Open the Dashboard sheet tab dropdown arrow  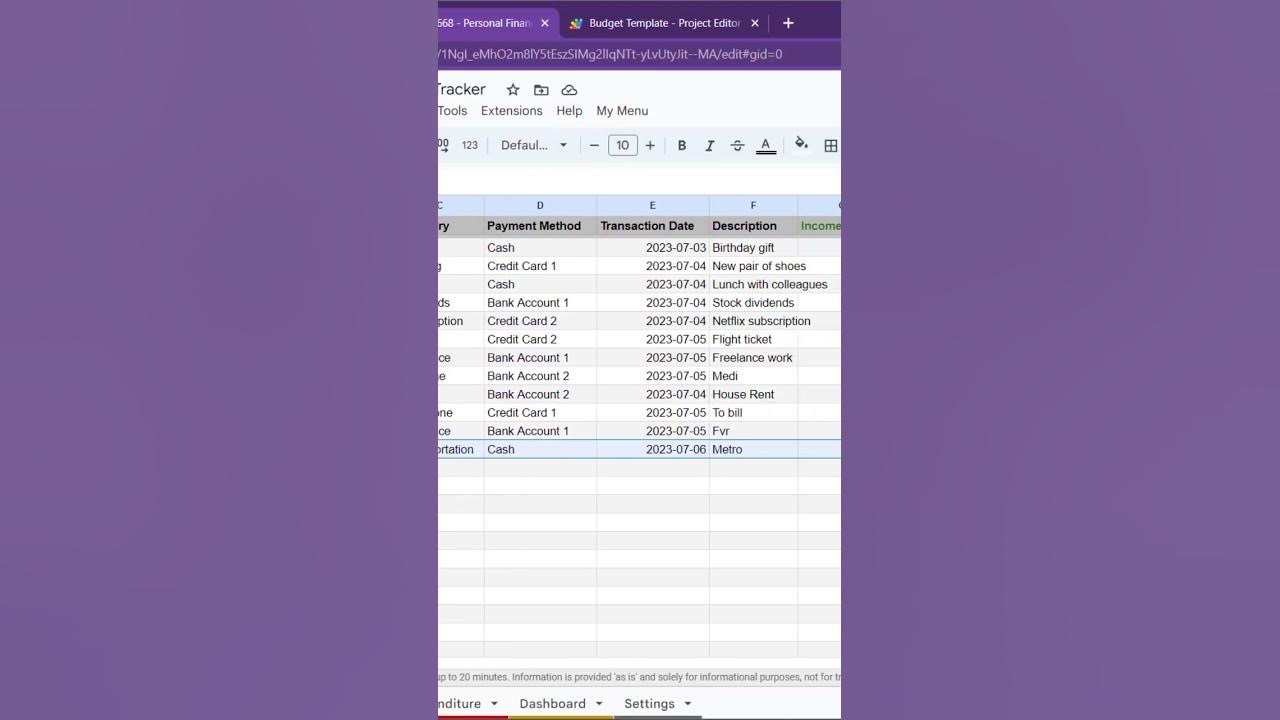tap(599, 703)
